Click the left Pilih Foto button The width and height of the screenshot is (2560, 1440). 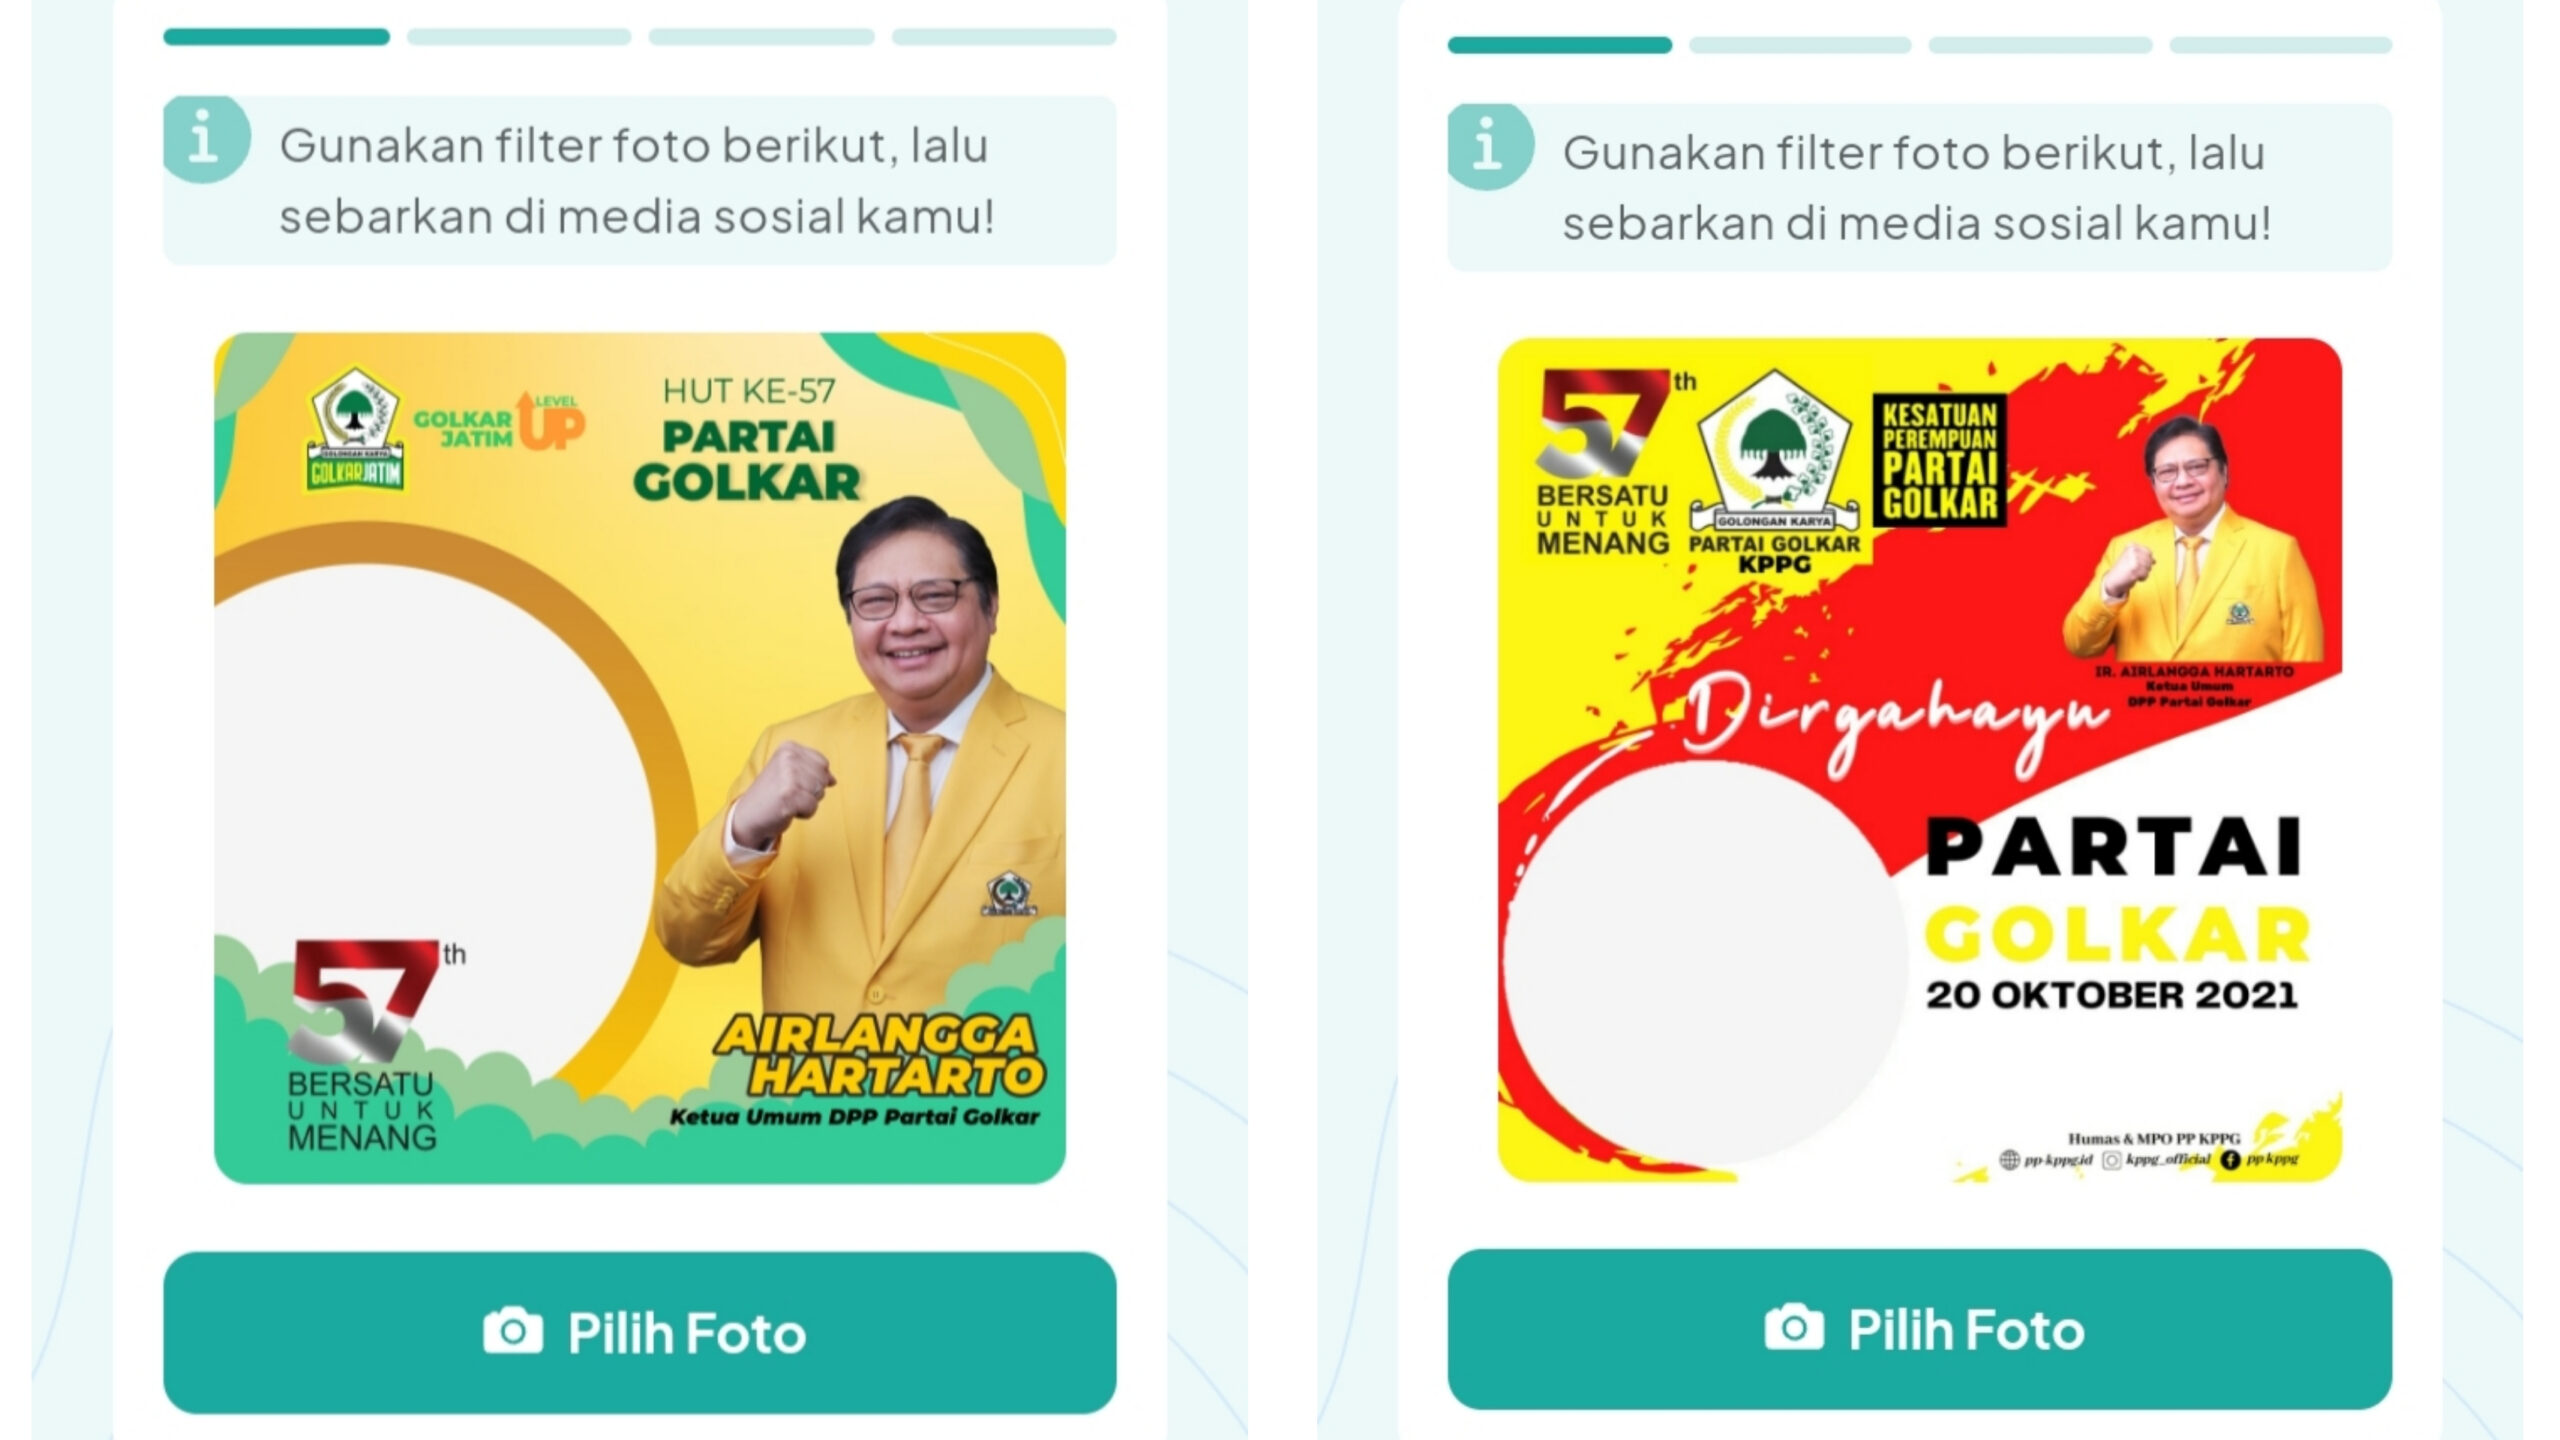[640, 1332]
